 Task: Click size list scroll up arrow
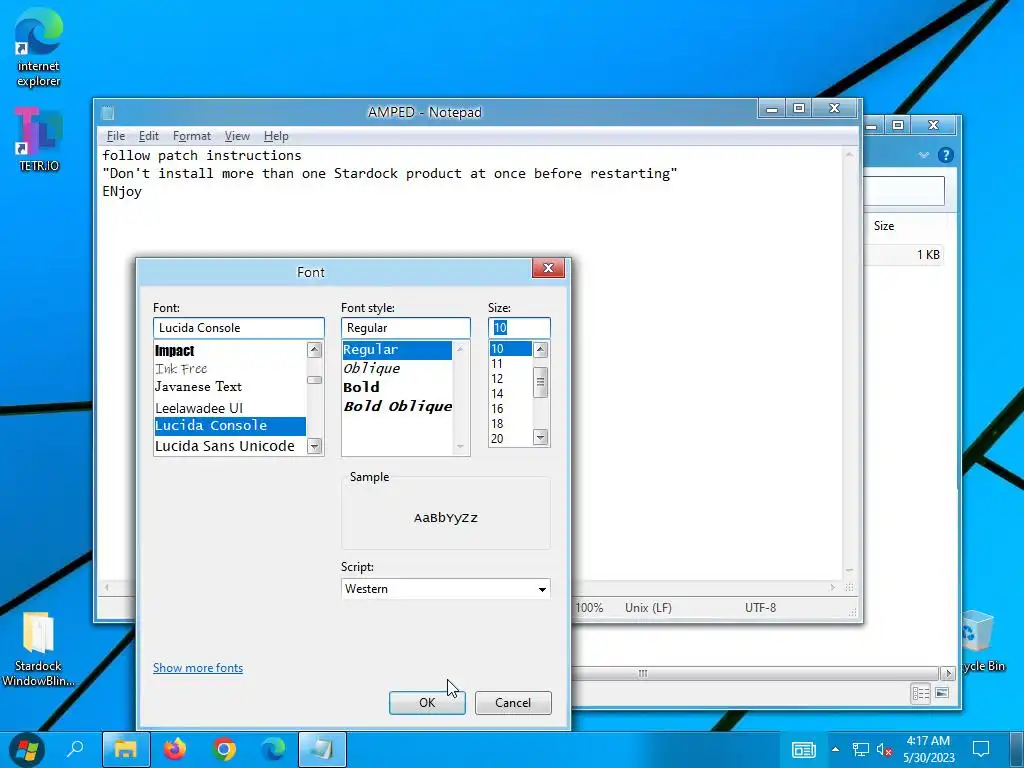(541, 349)
